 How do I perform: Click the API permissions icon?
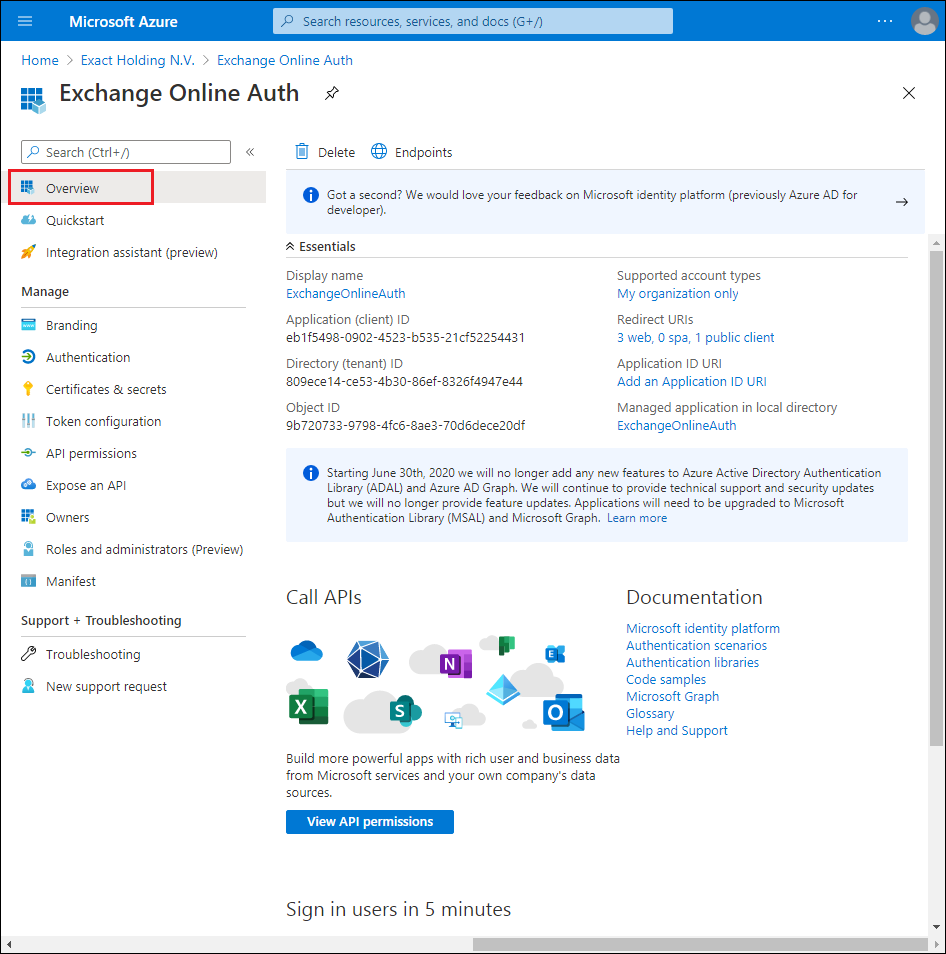[28, 453]
